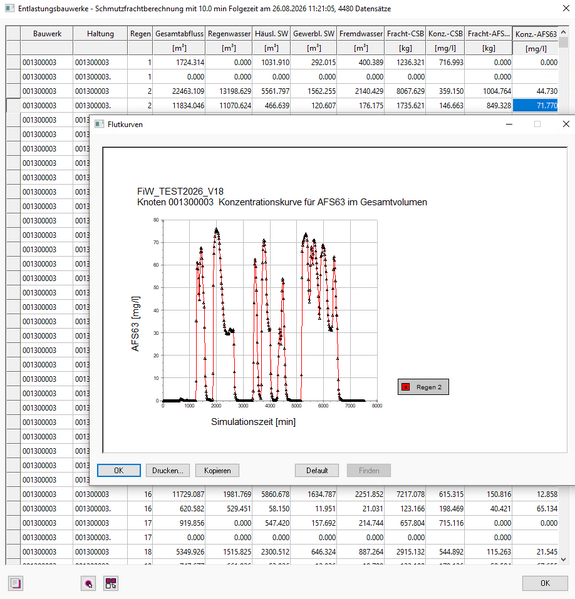Click the Fracht-AFS cell 40.421

click(x=489, y=508)
